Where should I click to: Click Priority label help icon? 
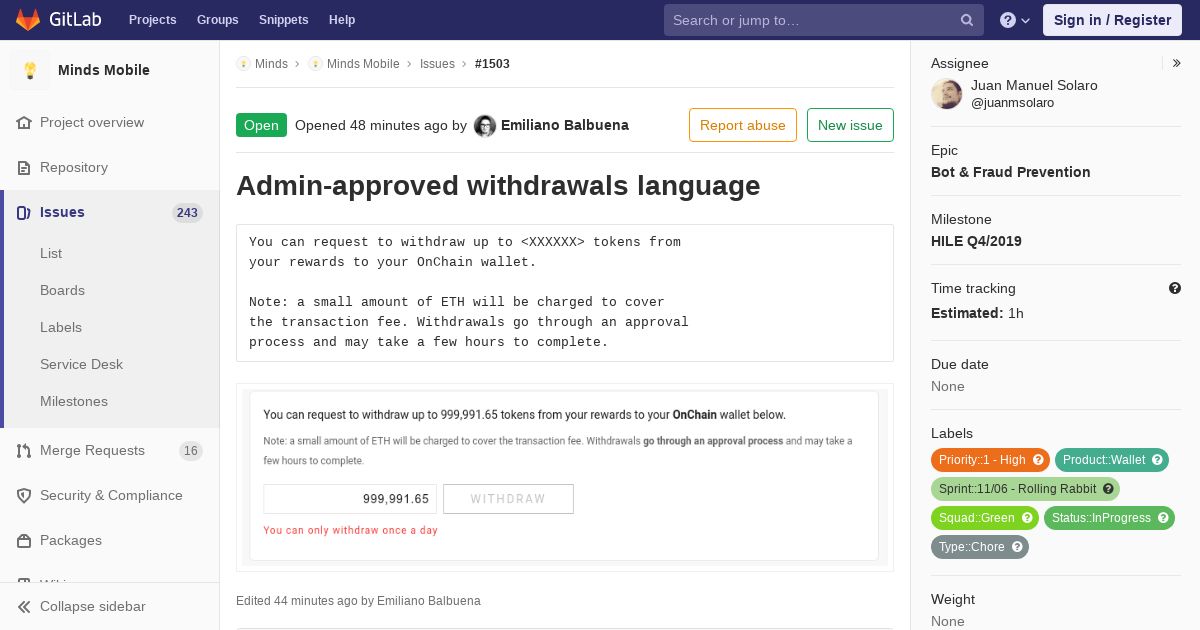click(1038, 460)
